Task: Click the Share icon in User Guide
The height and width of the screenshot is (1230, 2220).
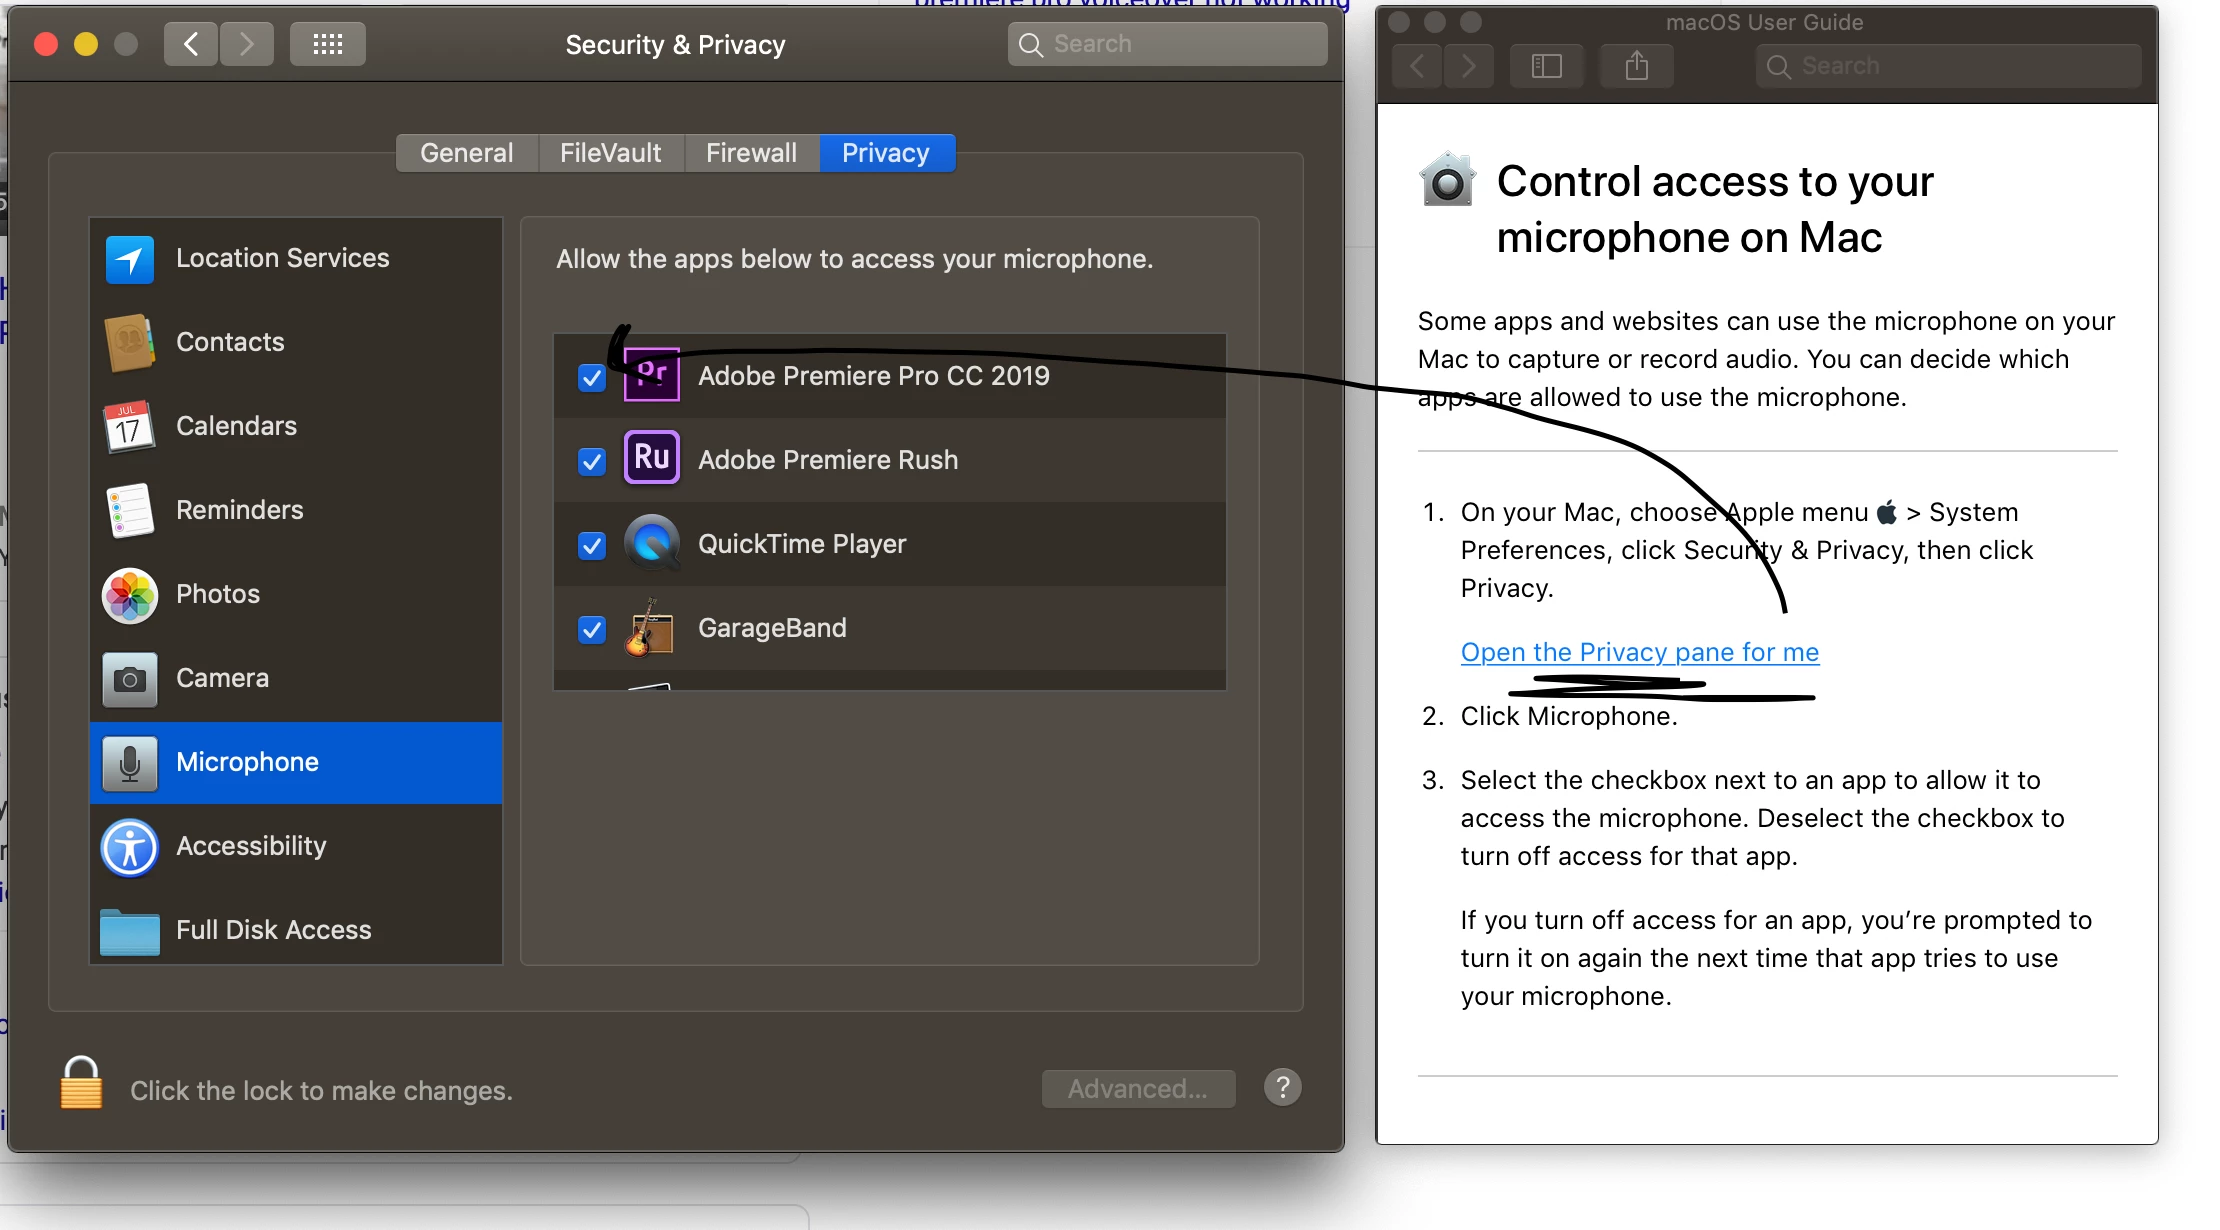Action: [1636, 67]
